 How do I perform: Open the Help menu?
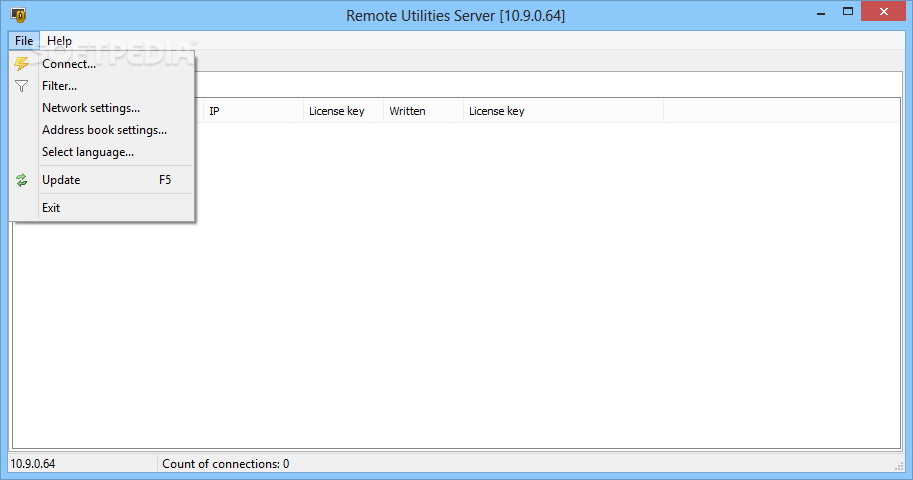59,41
